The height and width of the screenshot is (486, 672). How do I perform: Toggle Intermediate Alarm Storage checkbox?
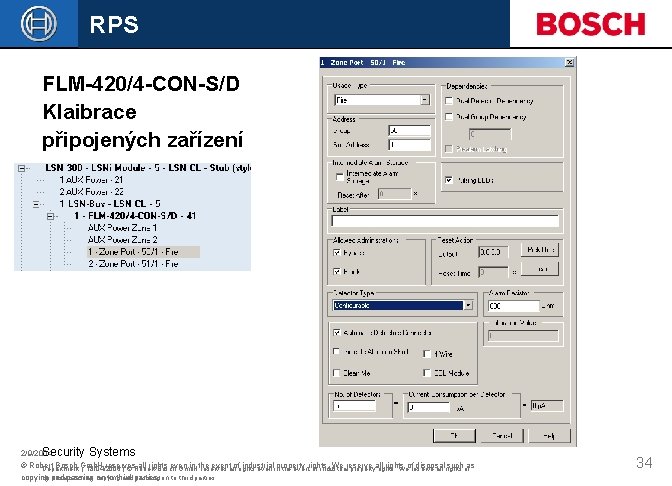[x=339, y=176]
